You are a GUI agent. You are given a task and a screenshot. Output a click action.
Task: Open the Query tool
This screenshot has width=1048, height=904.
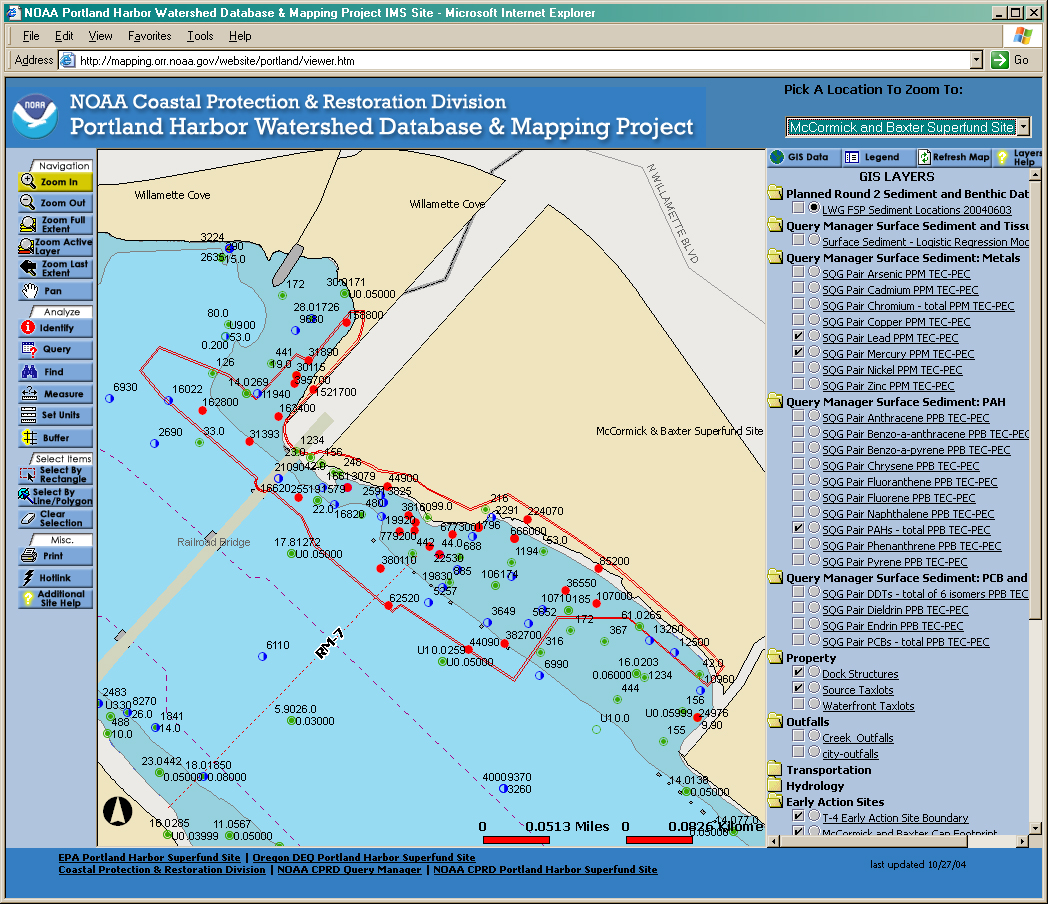[x=55, y=349]
